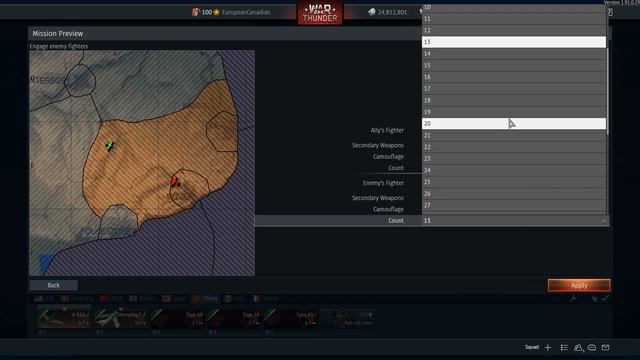The height and width of the screenshot is (360, 640).
Task: Click the Dover sector on the map
Action: pyautogui.click(x=189, y=190)
